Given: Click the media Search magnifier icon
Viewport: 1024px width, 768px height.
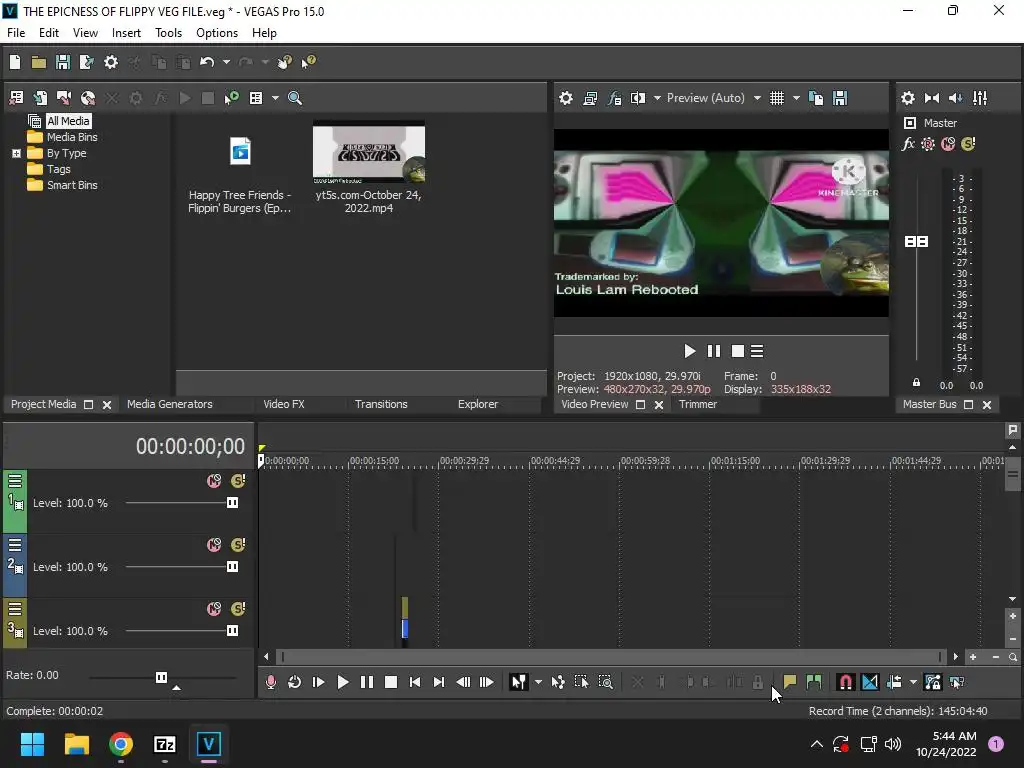Looking at the screenshot, I should (295, 98).
